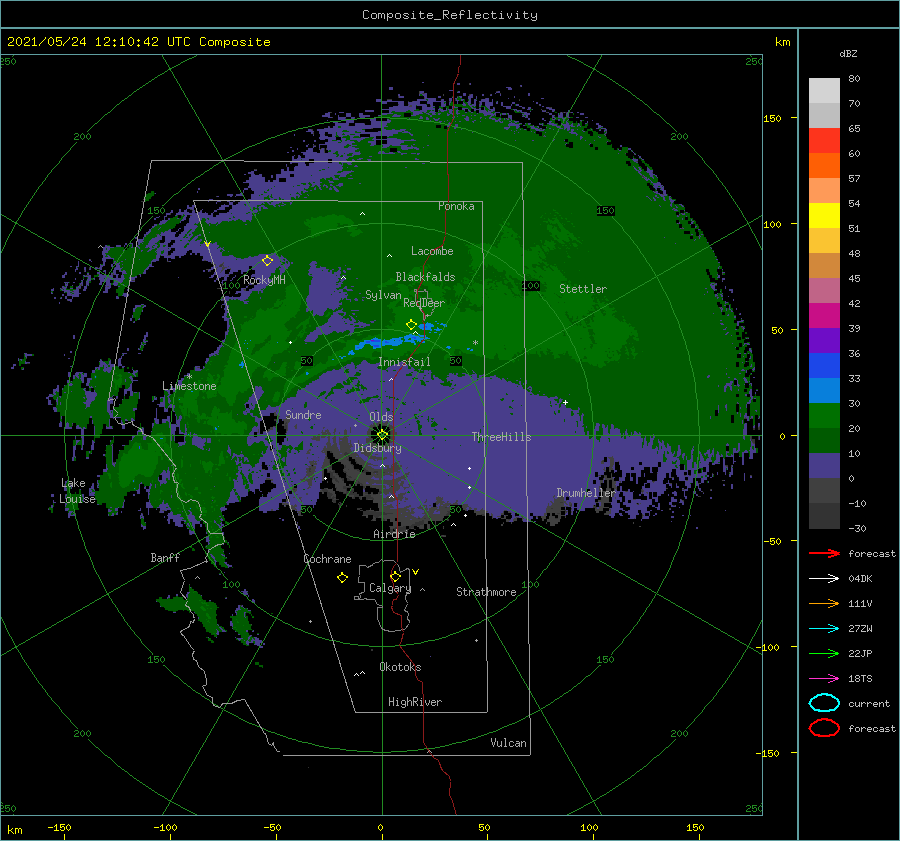900x841 pixels.
Task: Click the Composite_Reflectivity title
Action: (x=450, y=15)
